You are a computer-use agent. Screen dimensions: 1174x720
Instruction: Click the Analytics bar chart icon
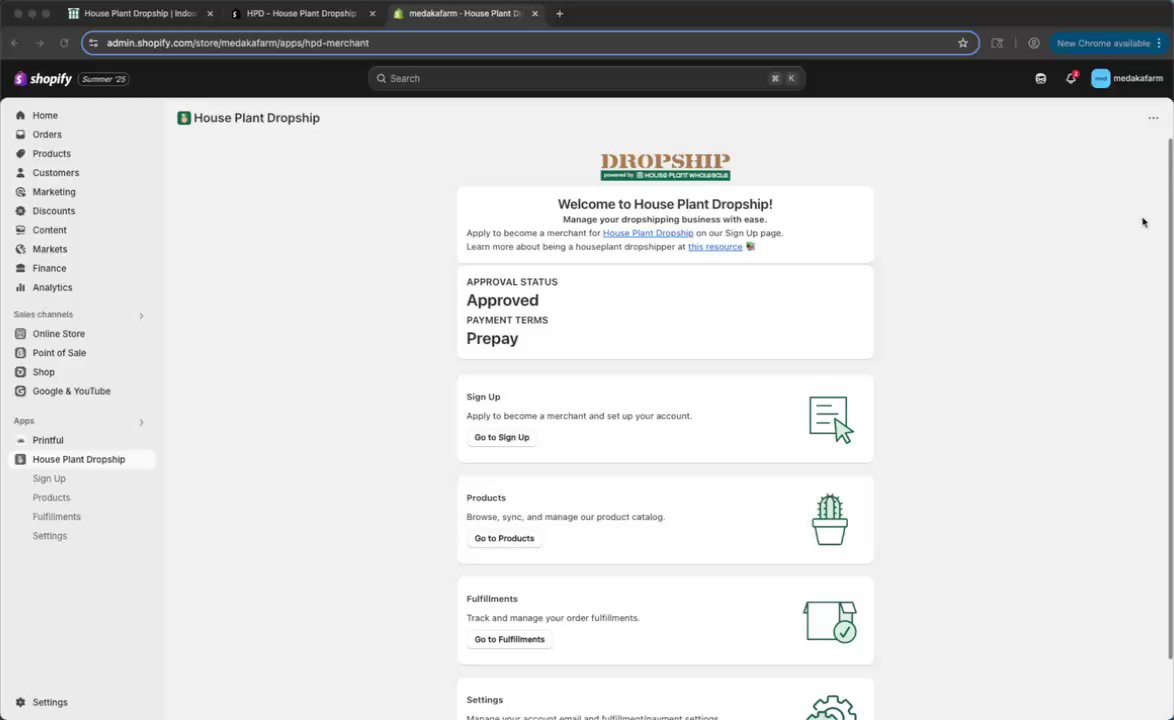tap(20, 287)
